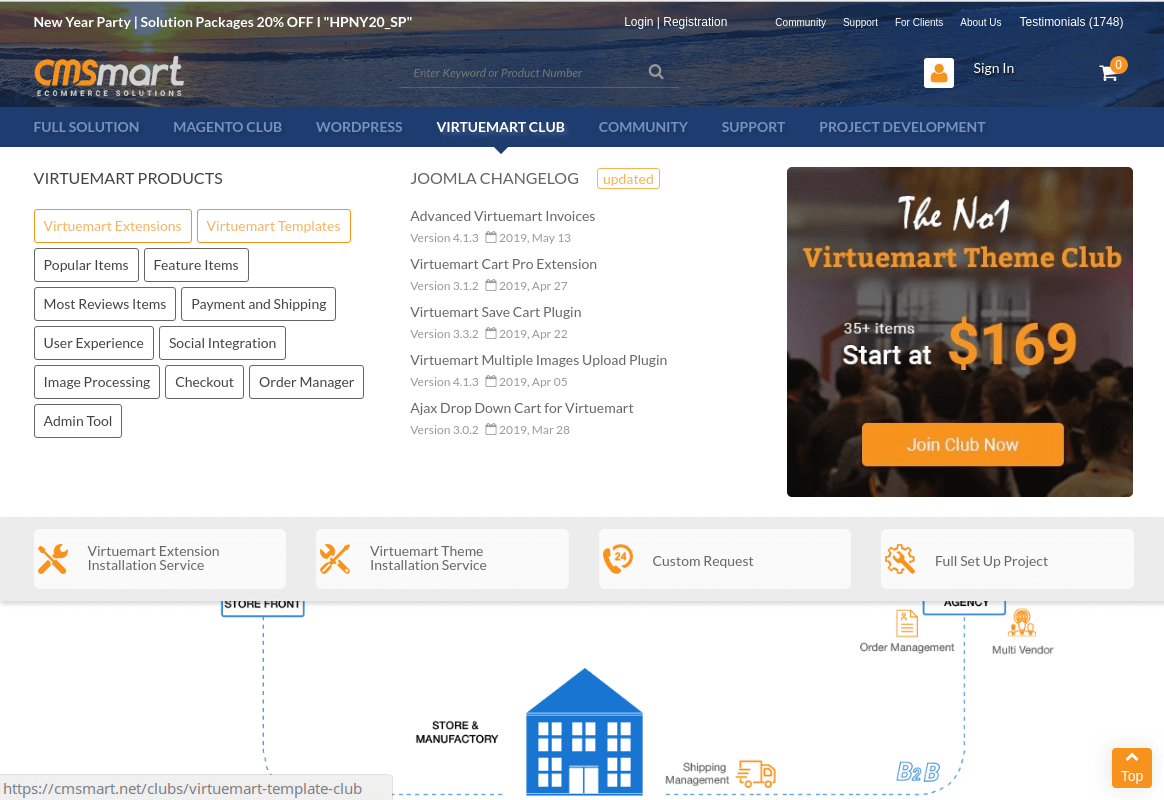The width and height of the screenshot is (1164, 800).
Task: Click the orange user account icon
Action: click(x=938, y=73)
